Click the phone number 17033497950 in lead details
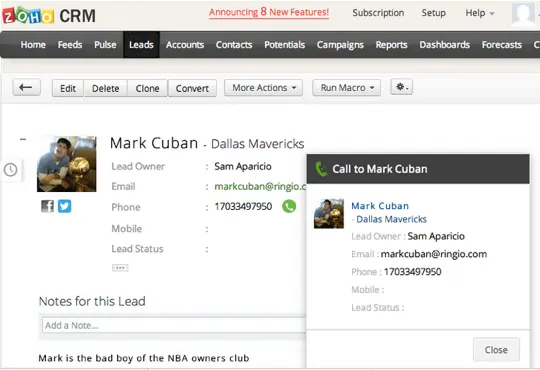 click(243, 206)
